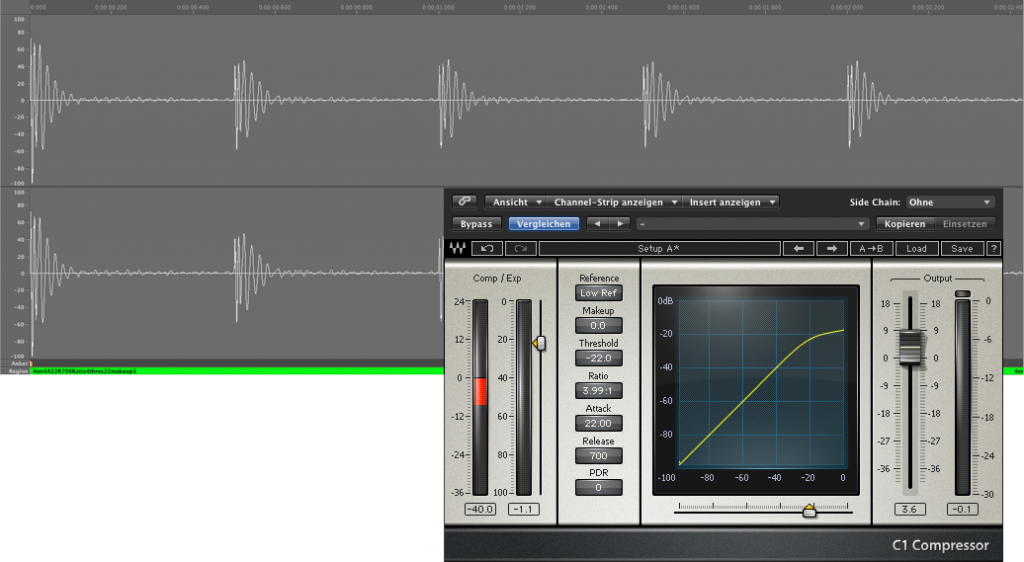Screen dimensions: 1024x562
Task: Toggle the Bypass button
Action: click(476, 223)
